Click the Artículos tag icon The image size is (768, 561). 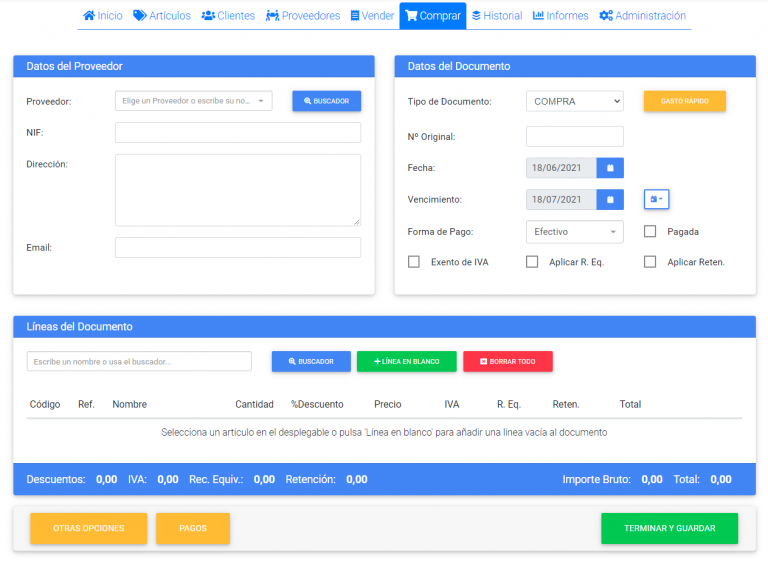pyautogui.click(x=139, y=16)
